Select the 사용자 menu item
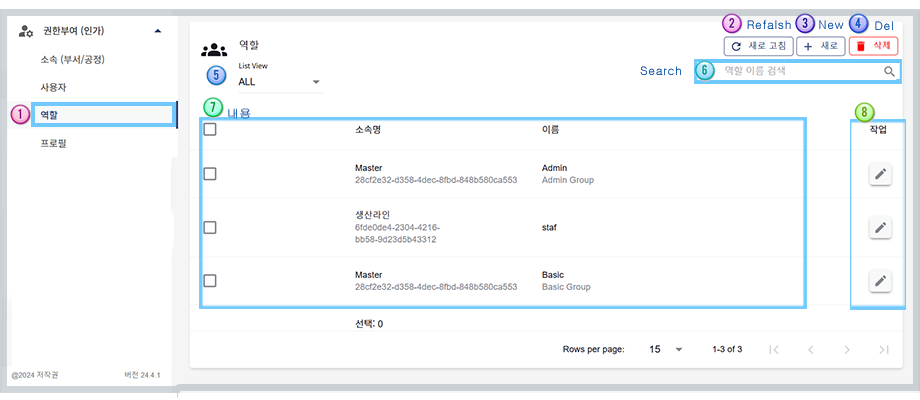This screenshot has height=400, width=920. click(x=53, y=88)
